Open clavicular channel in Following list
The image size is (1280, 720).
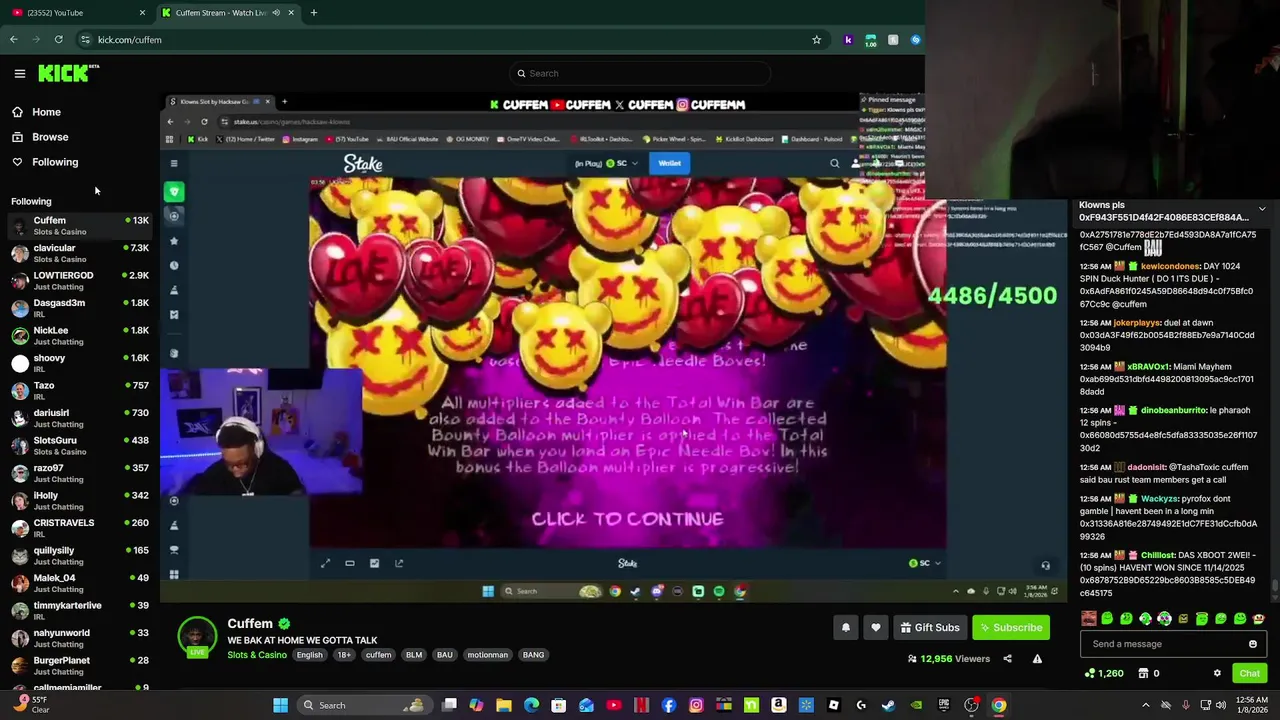tap(80, 253)
